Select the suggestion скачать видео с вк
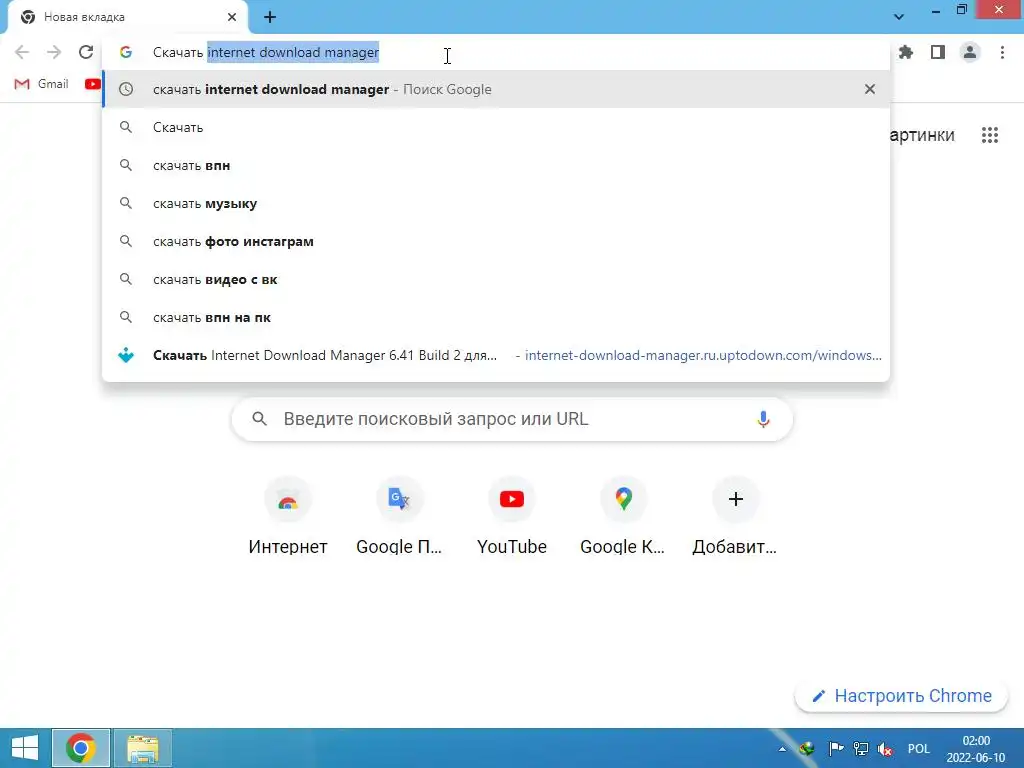Viewport: 1024px width, 768px height. 496,280
